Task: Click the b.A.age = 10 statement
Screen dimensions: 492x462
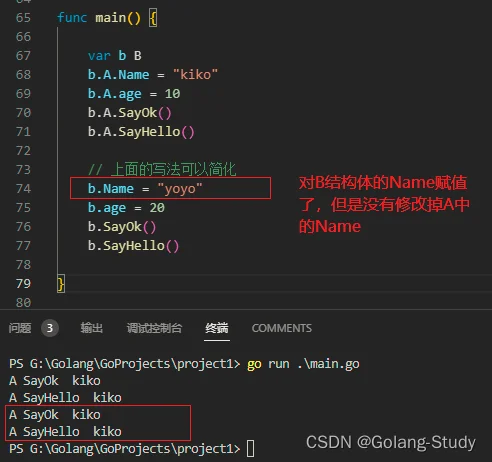Action: tap(134, 94)
